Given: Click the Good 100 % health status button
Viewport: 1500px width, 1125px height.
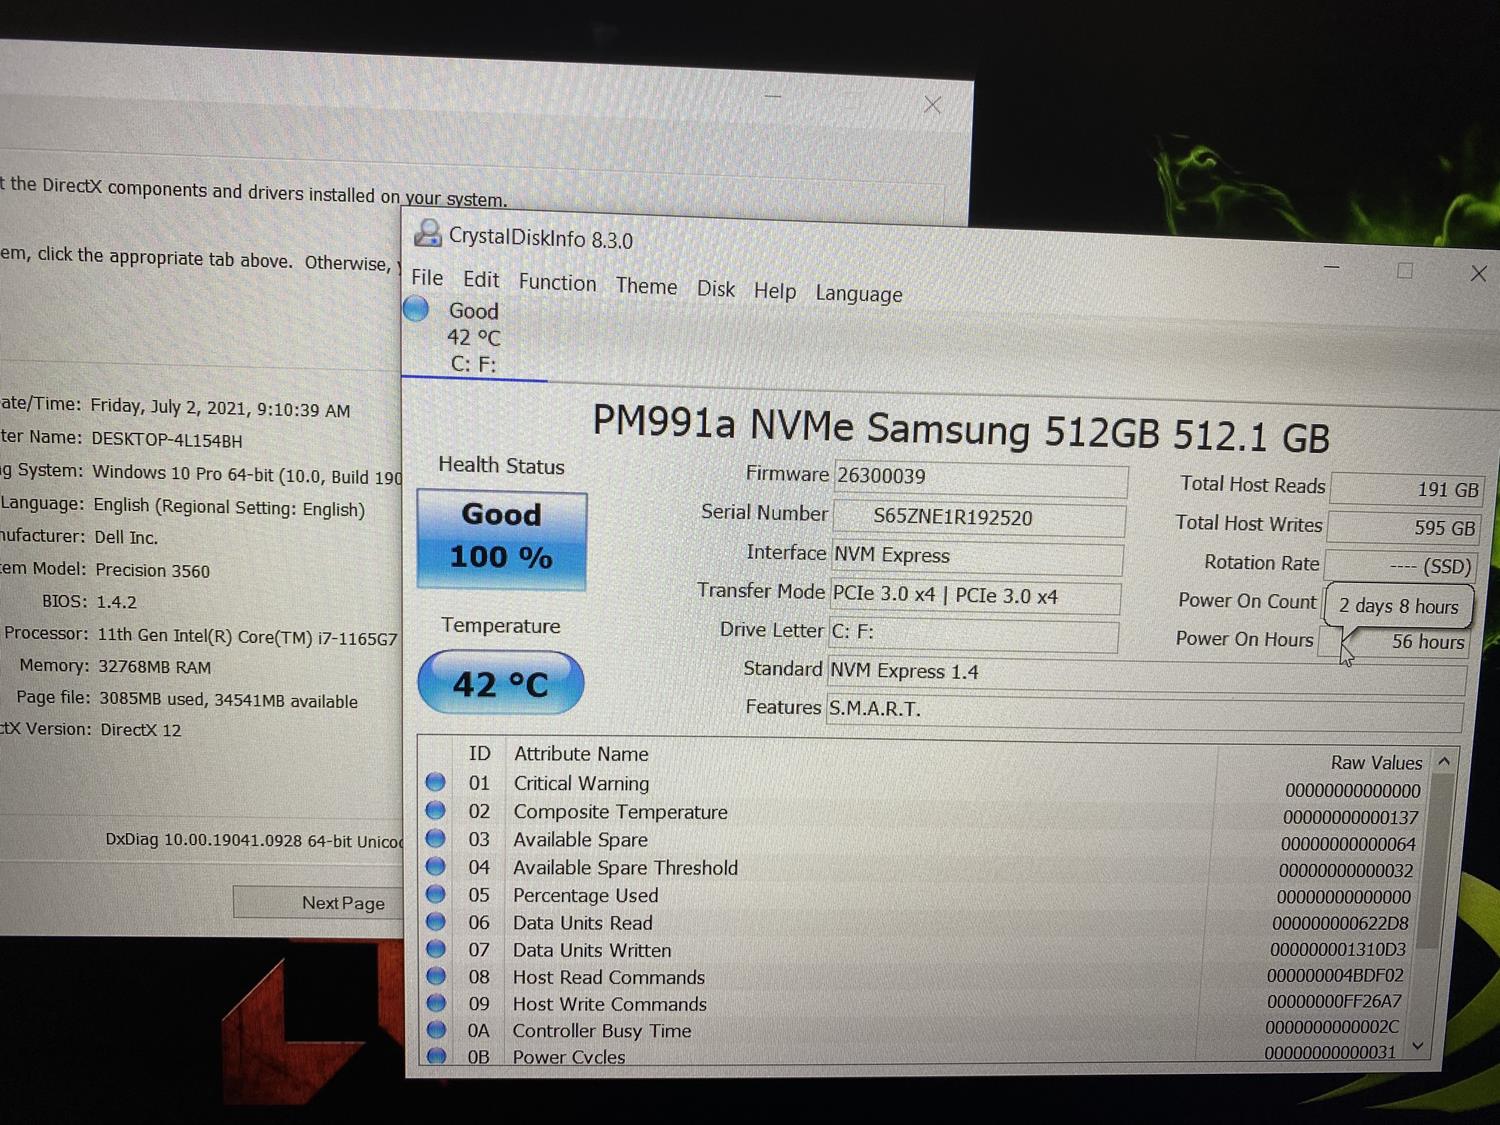Looking at the screenshot, I should [501, 538].
